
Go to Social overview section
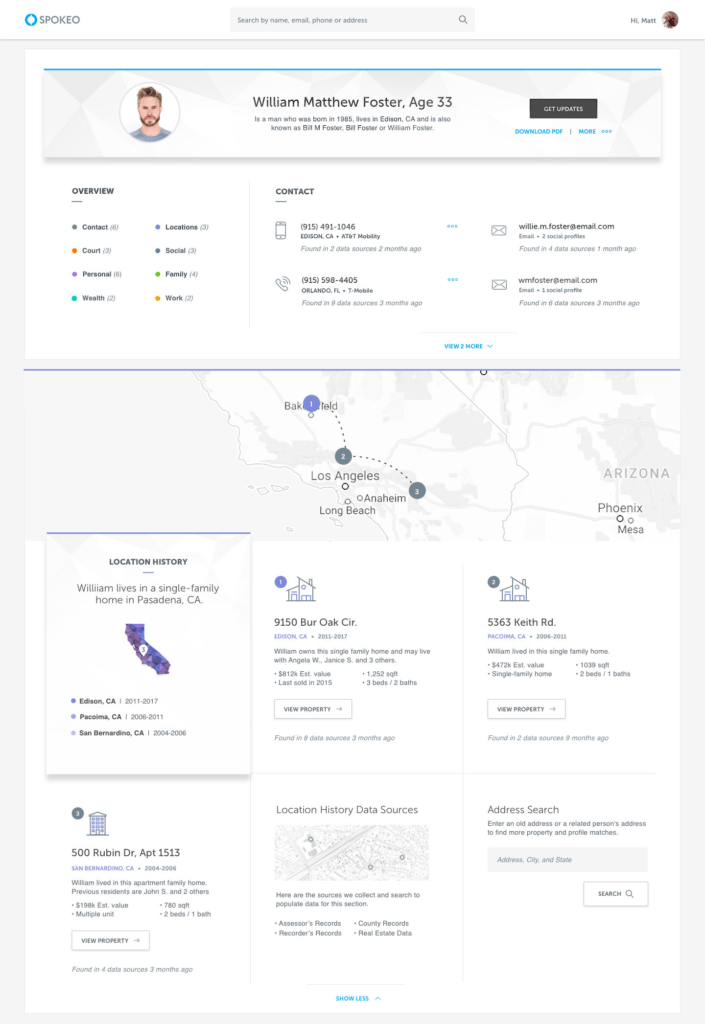point(176,251)
